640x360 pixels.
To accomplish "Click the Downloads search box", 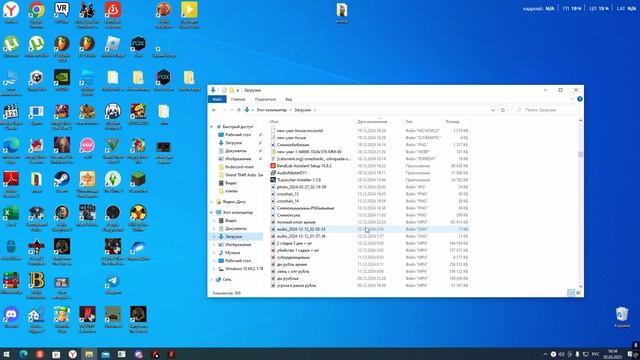I will click(x=545, y=110).
